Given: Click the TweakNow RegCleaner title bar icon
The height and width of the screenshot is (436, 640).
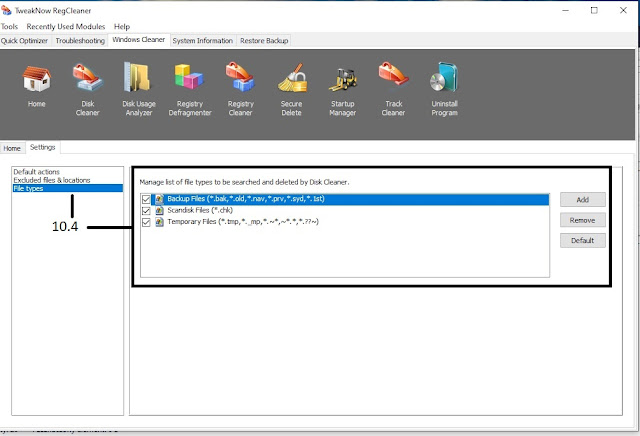Looking at the screenshot, I should point(6,10).
